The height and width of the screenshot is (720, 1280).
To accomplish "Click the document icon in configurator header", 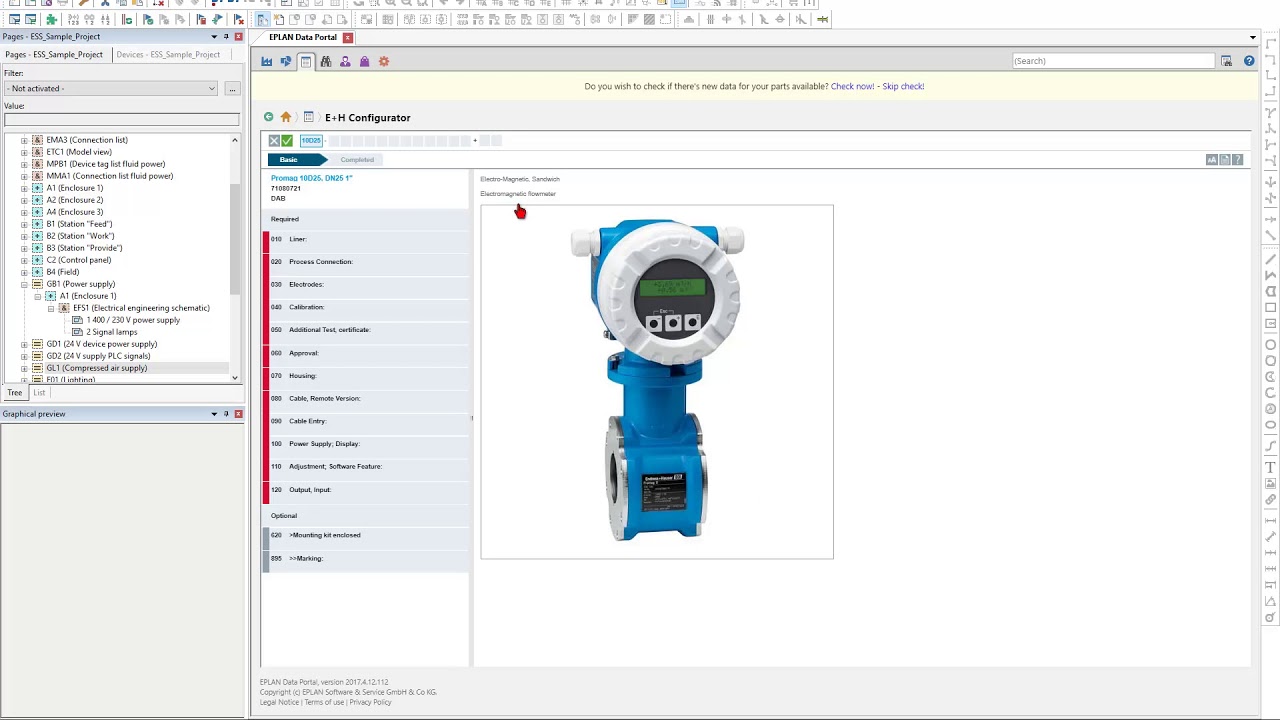I will (1224, 160).
